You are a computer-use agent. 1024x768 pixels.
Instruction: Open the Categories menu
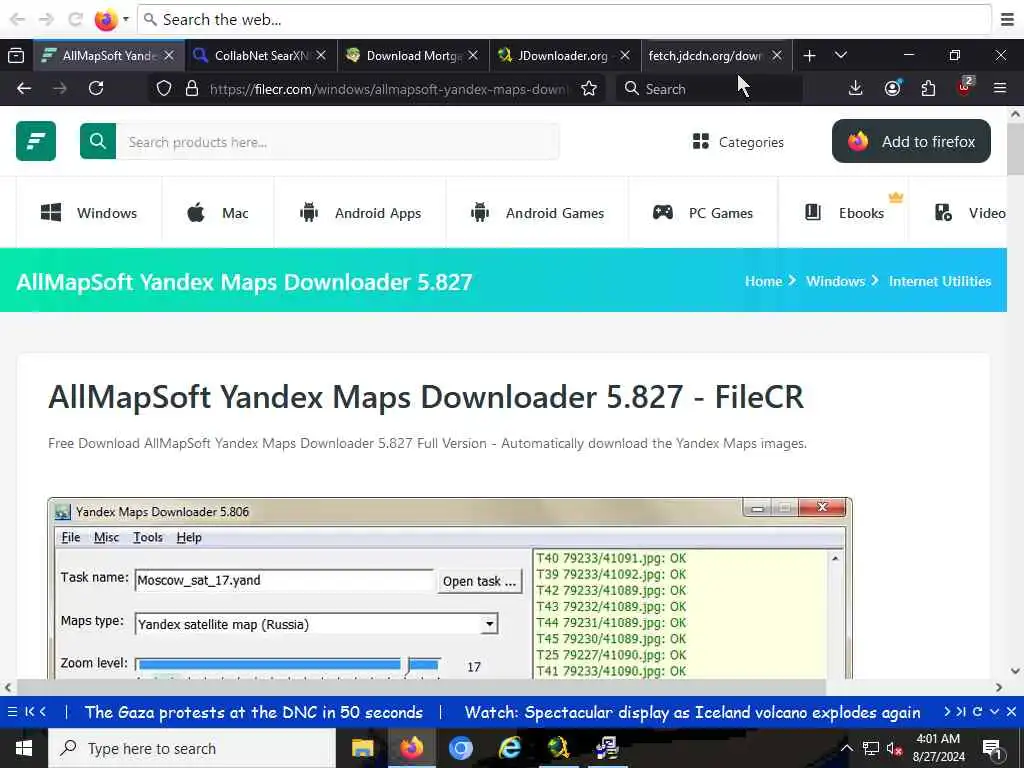(738, 142)
